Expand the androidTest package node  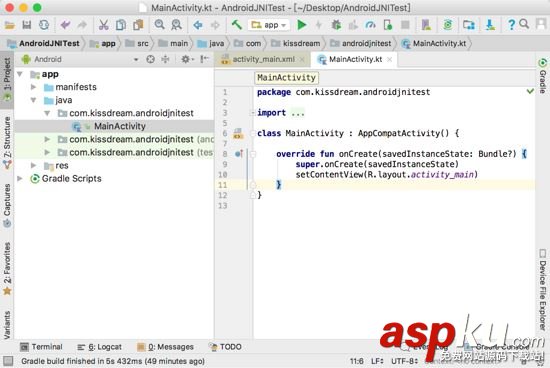tap(47, 139)
